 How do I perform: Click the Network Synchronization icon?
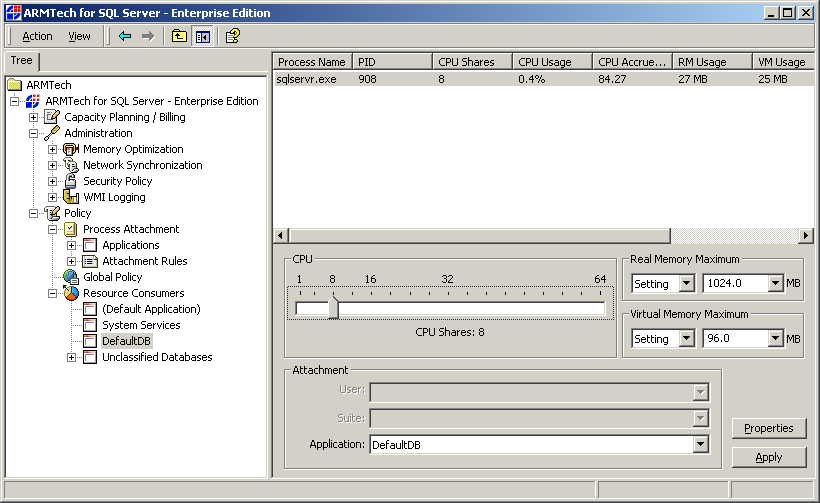[71, 165]
